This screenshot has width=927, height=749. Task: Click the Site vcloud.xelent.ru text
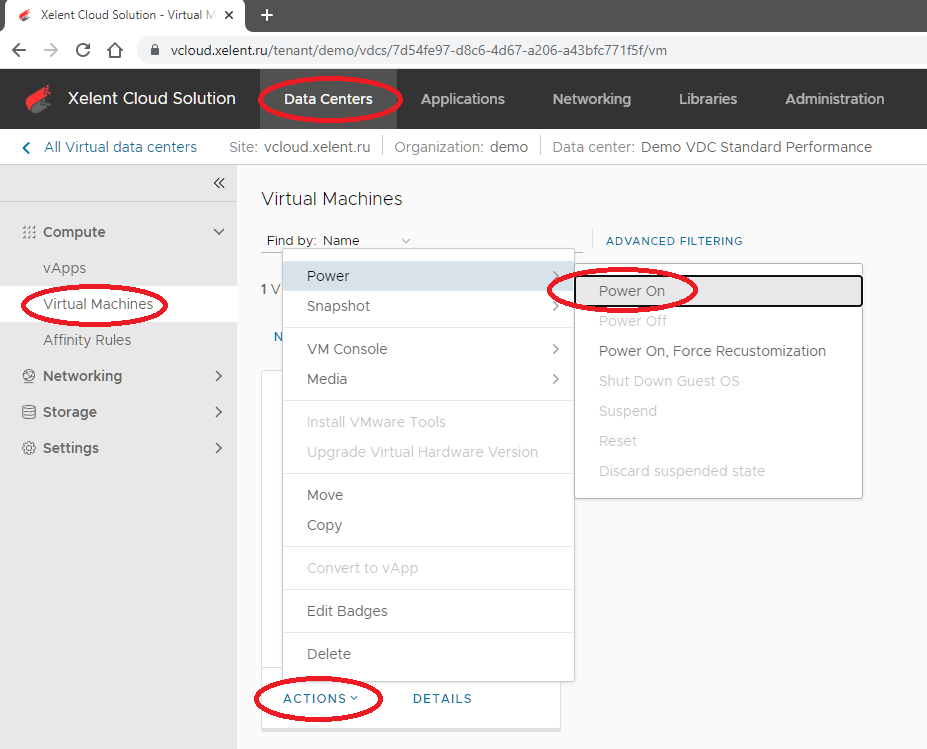(300, 147)
